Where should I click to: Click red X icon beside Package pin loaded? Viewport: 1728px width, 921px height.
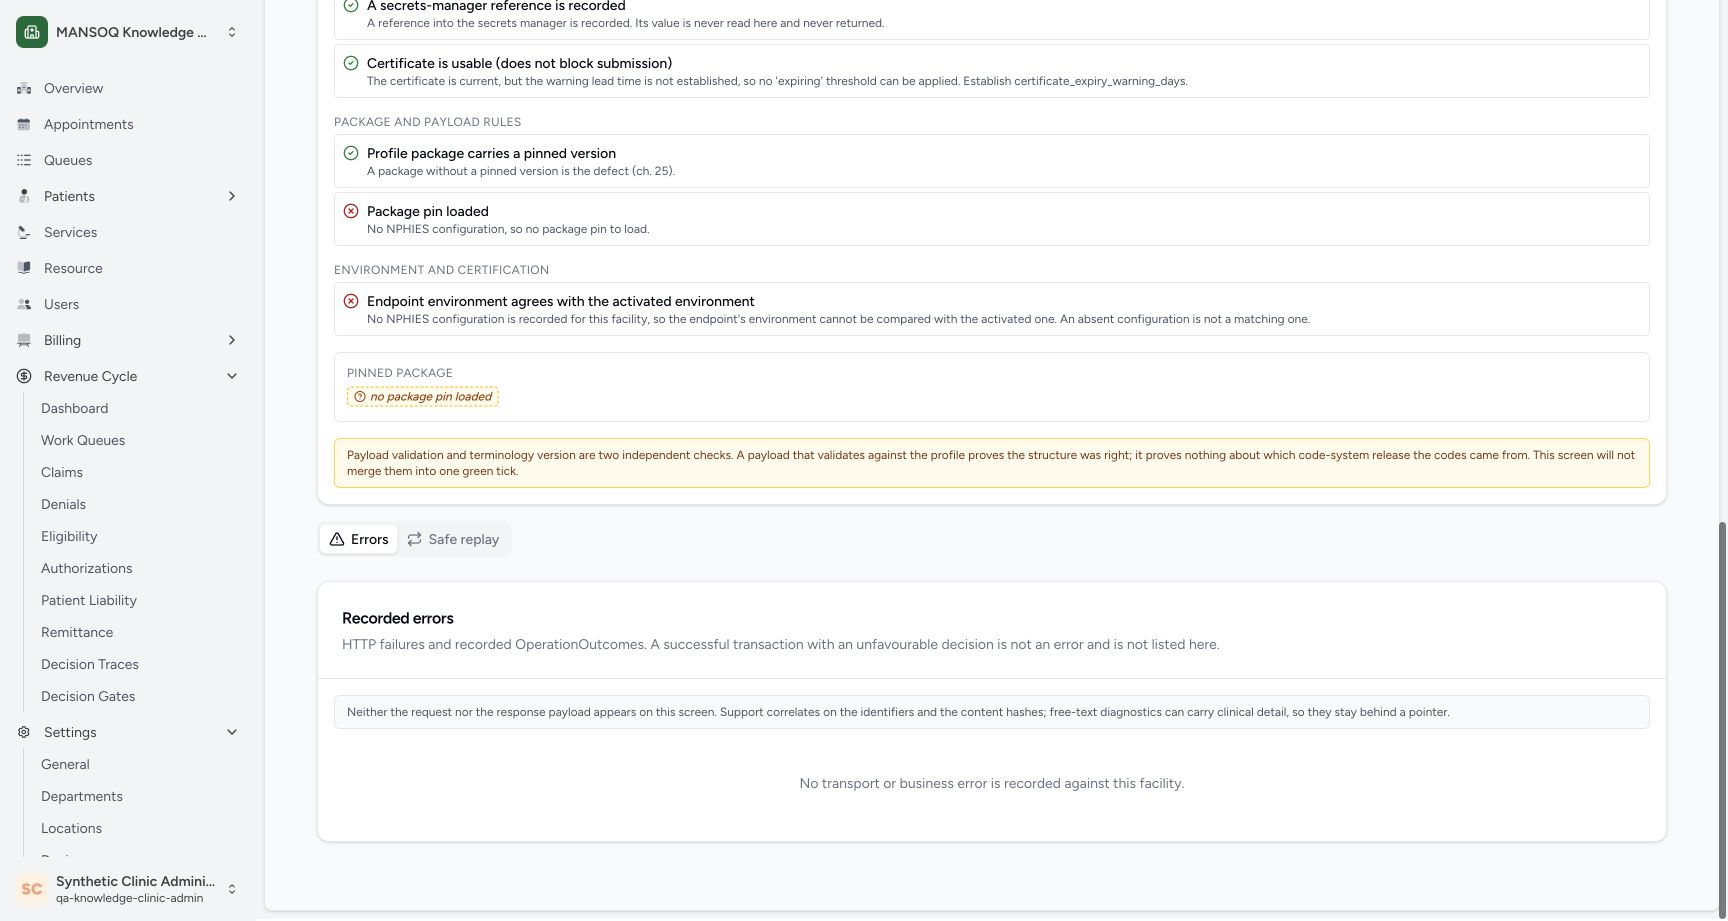click(351, 211)
